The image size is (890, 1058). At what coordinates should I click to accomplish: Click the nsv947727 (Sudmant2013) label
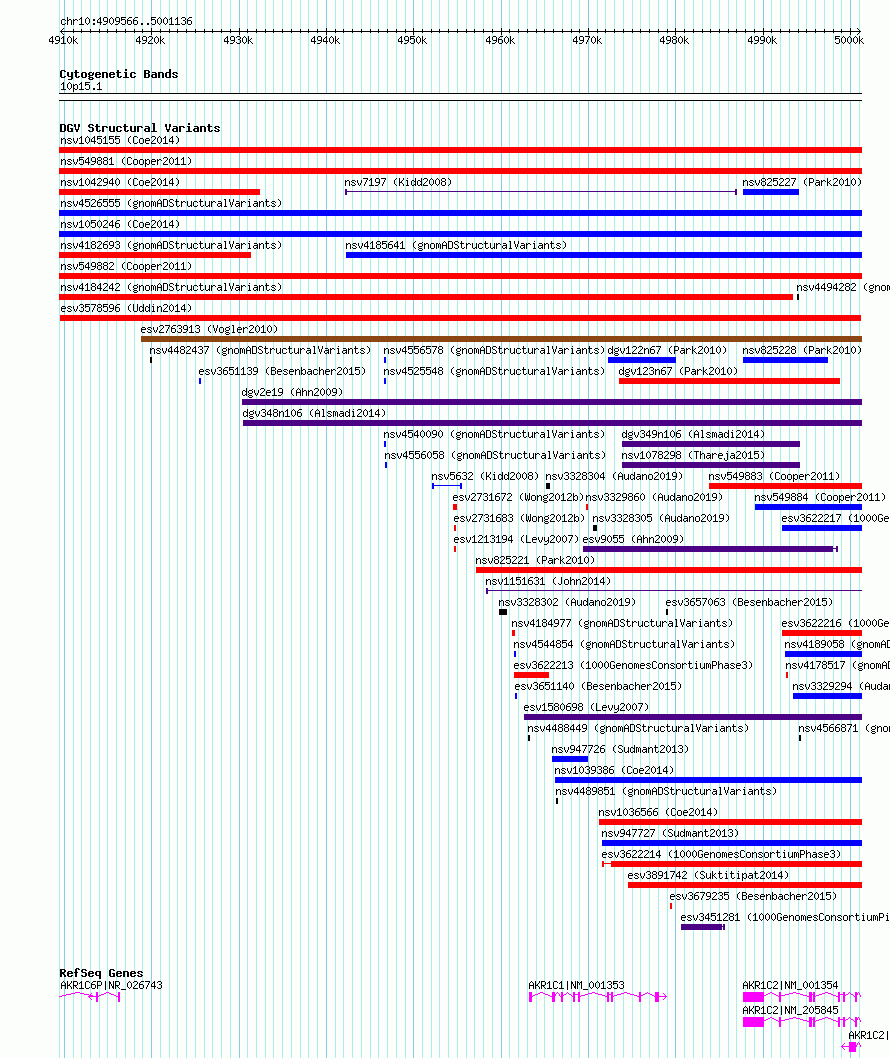tap(670, 833)
